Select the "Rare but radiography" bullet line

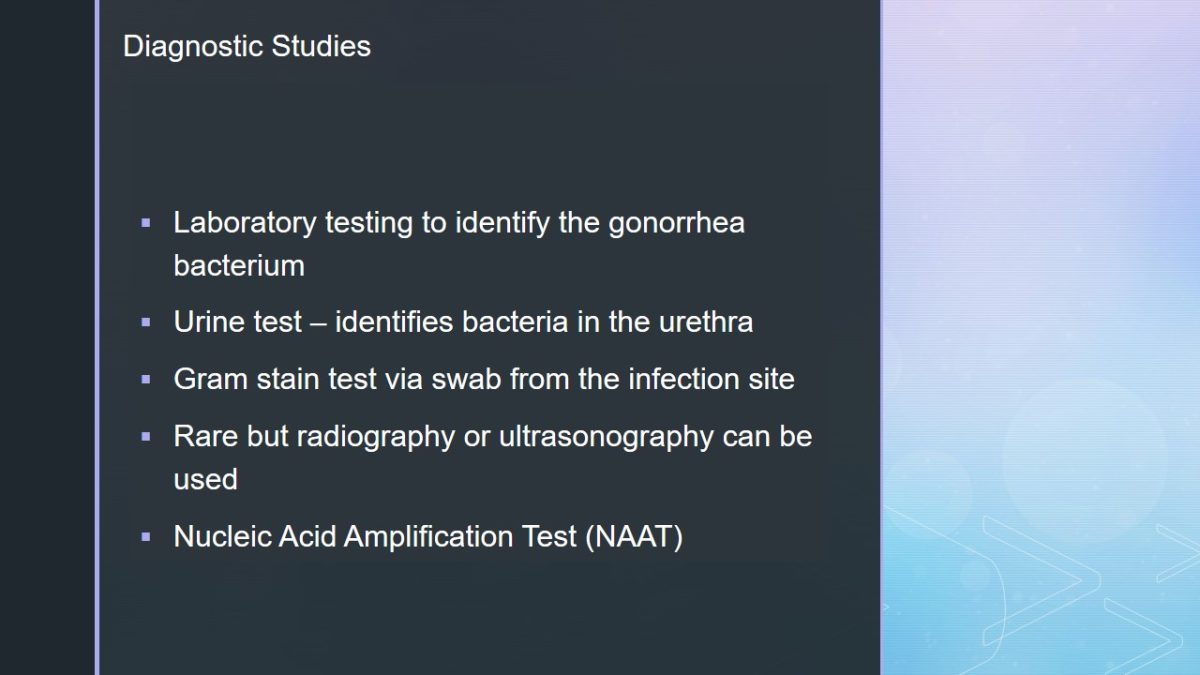coord(492,436)
